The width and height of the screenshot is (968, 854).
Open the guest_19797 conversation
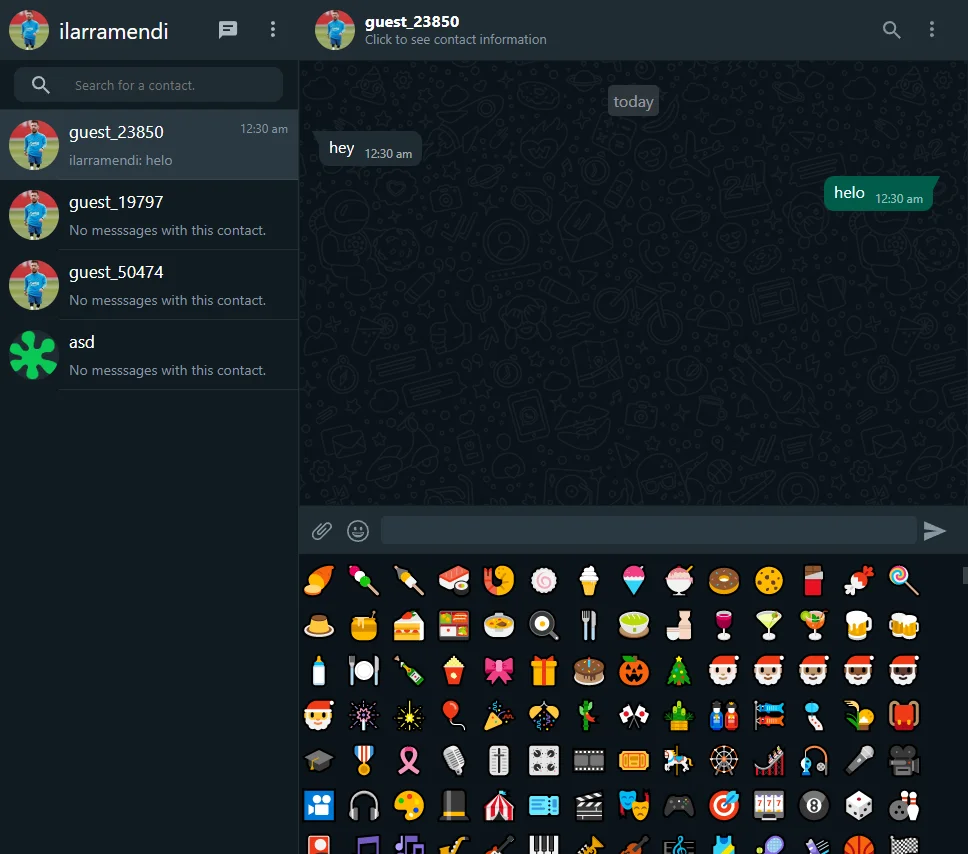click(x=149, y=215)
